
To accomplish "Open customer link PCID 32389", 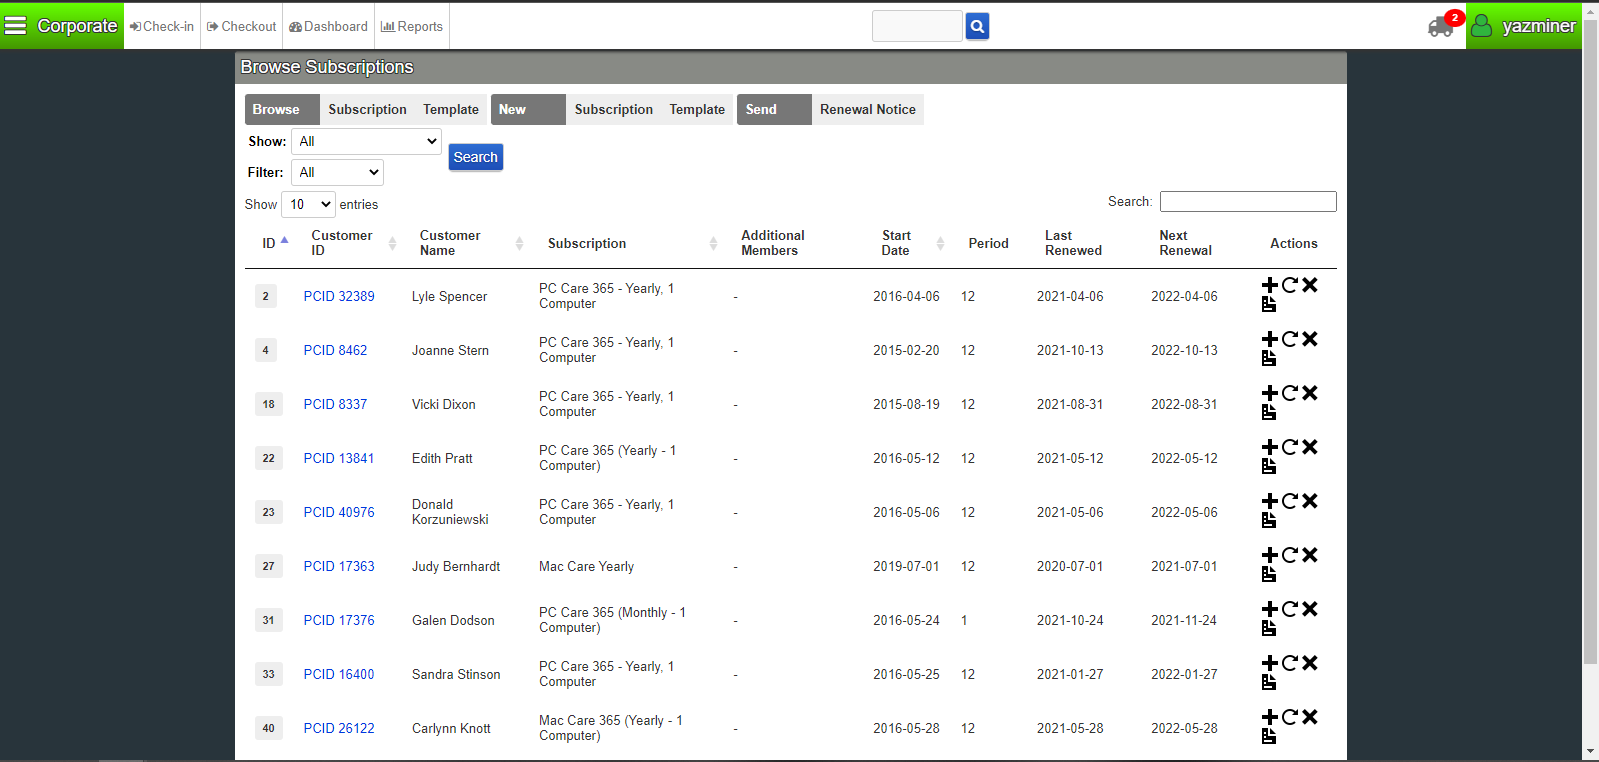I will click(339, 297).
